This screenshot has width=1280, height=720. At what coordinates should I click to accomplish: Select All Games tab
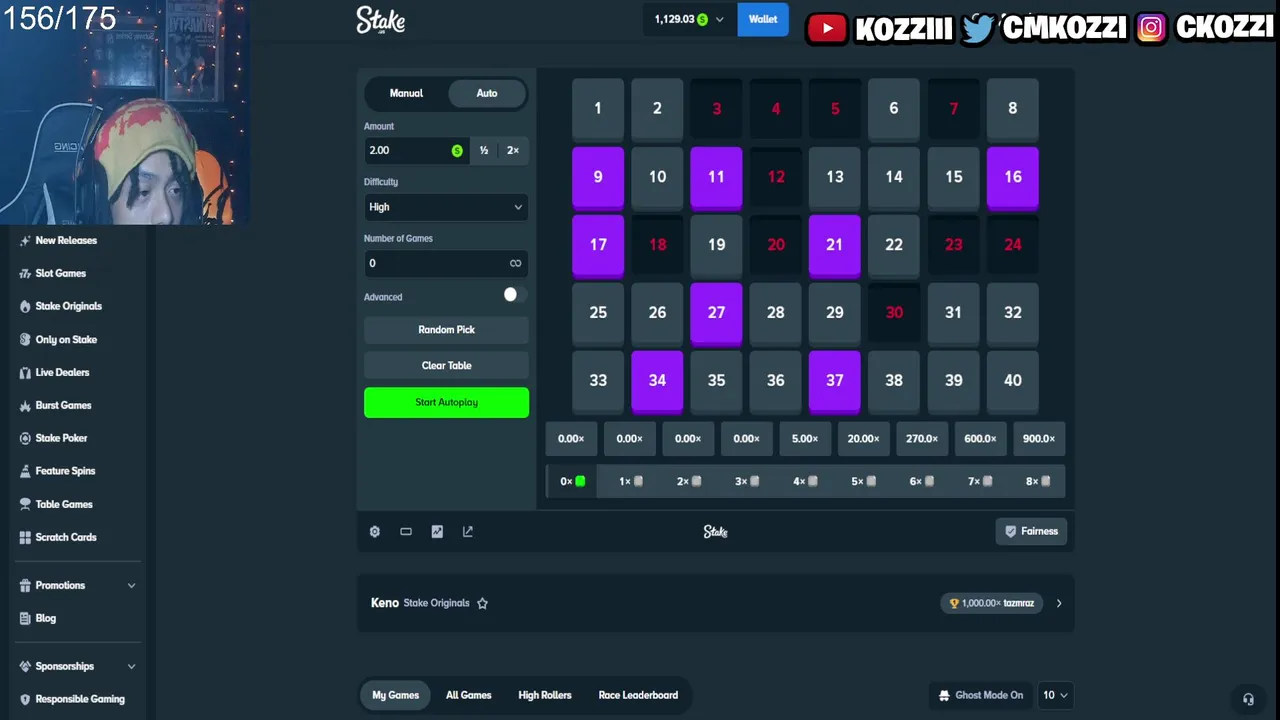coord(468,695)
